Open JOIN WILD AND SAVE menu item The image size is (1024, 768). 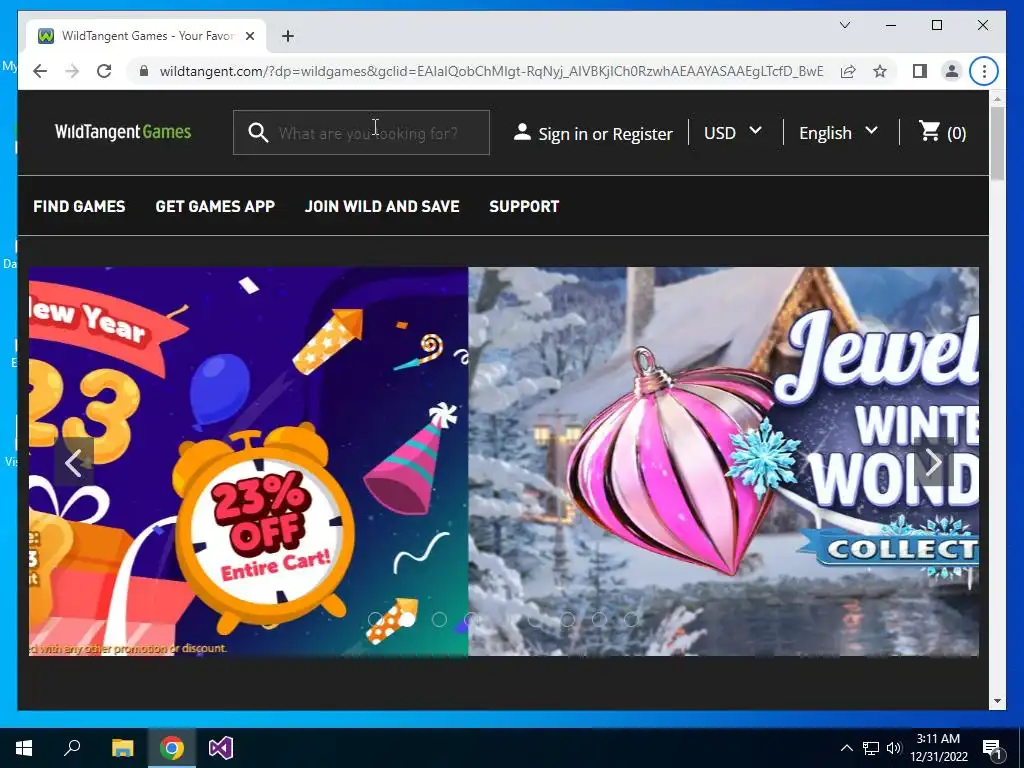(x=382, y=206)
